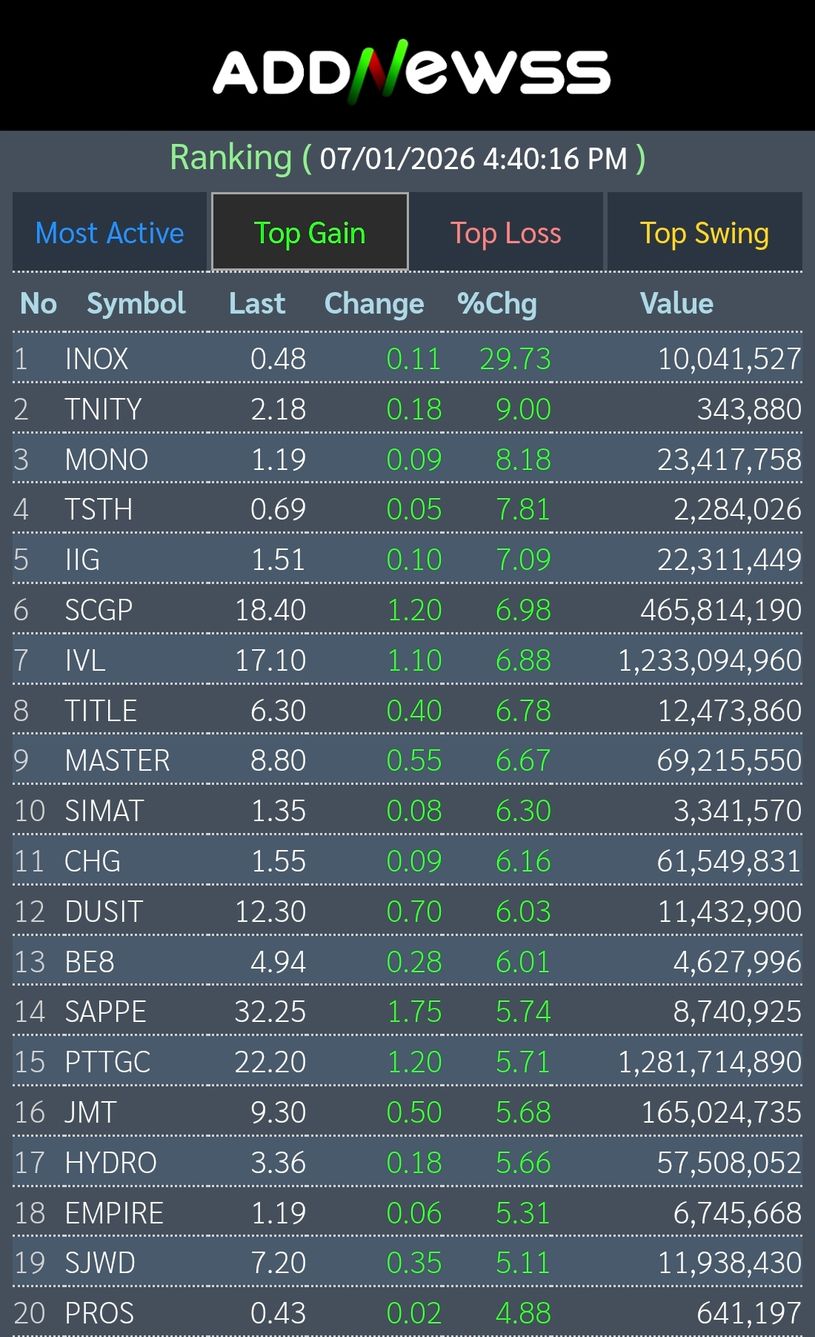Select the DUSIT stock
Viewport: 815px width, 1337px height.
tap(104, 912)
